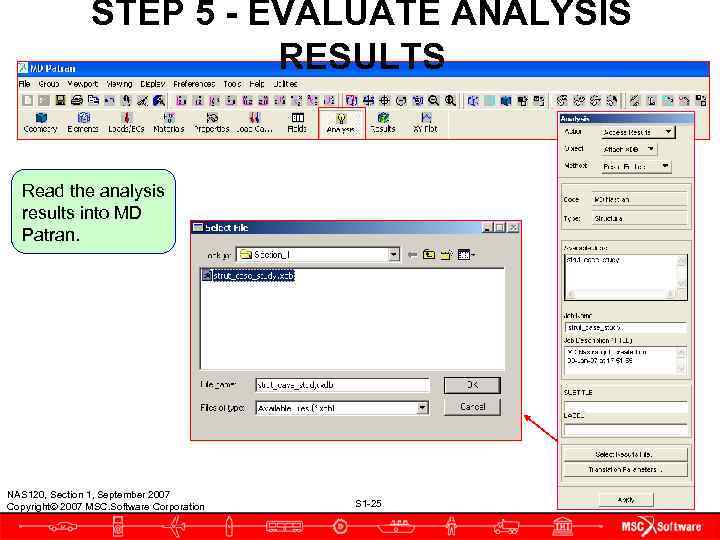Screen dimensions: 720x540
Task: Expand Files of type dropdown
Action: pos(422,408)
